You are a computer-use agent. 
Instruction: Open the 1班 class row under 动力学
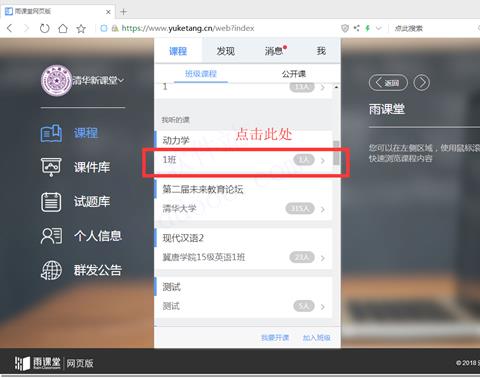[x=243, y=160]
